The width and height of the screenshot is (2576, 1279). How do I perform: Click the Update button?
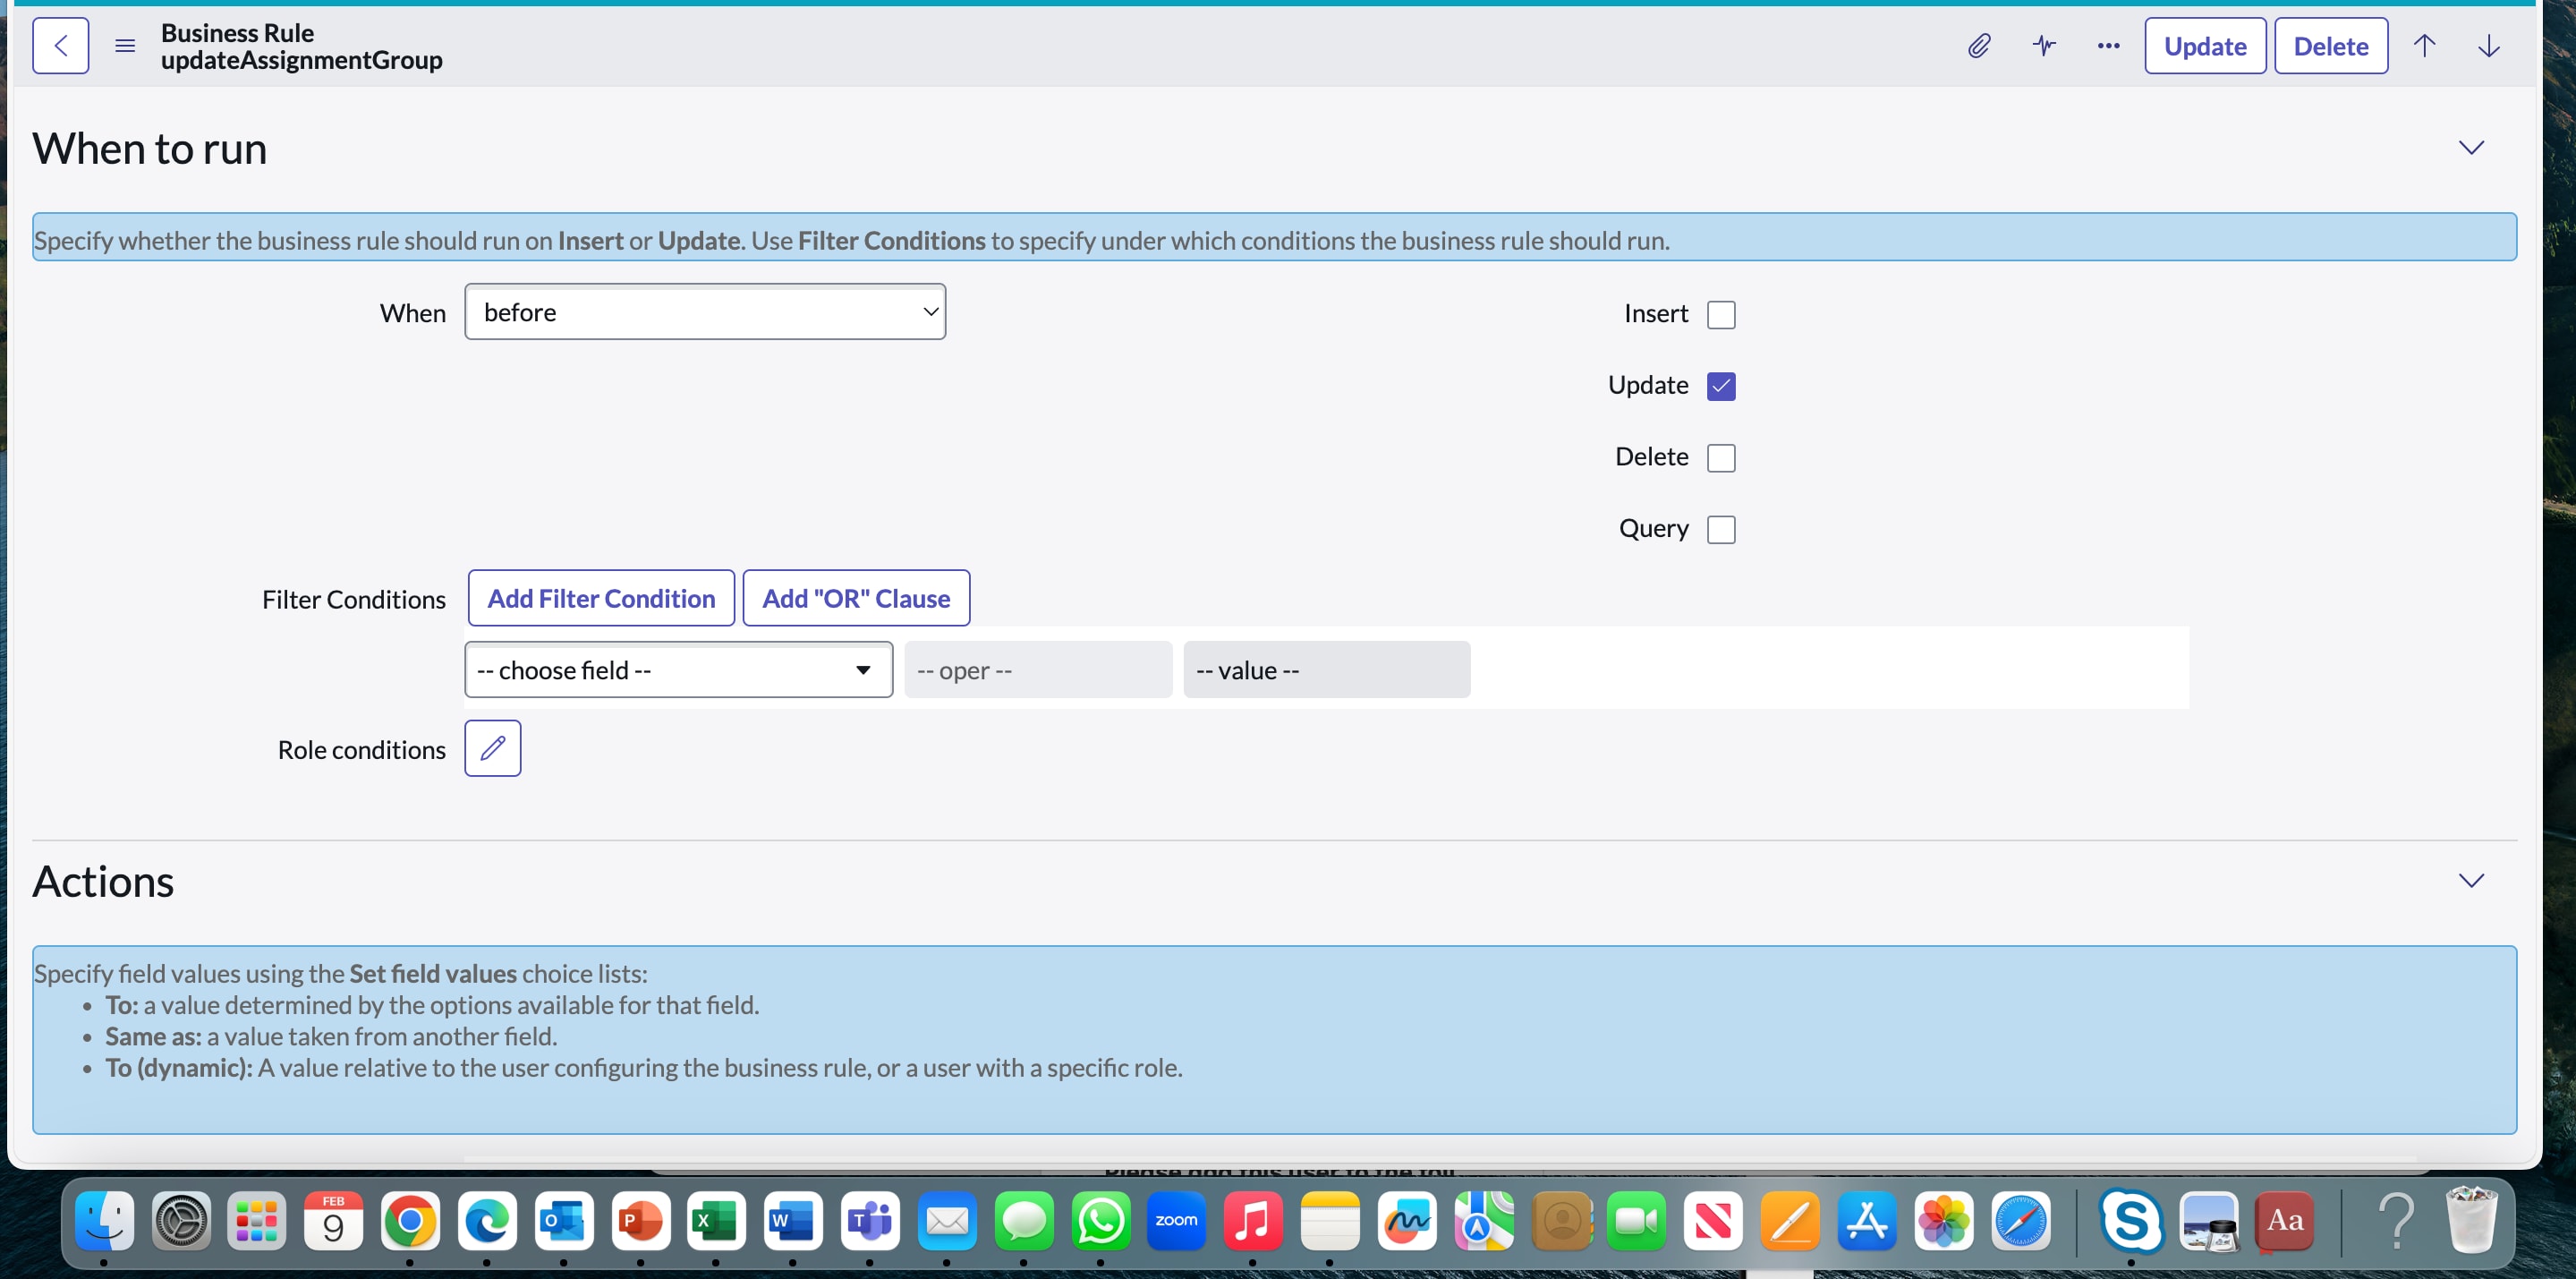click(2205, 46)
